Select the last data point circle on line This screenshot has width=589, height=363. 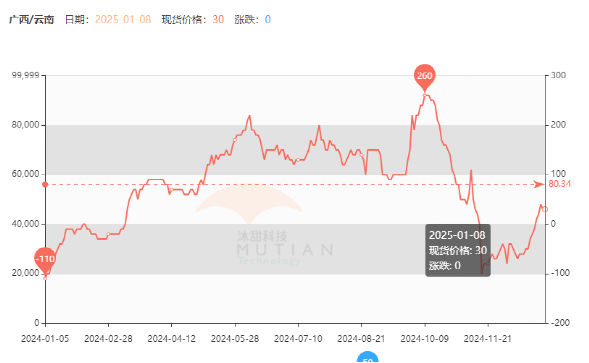coord(545,209)
